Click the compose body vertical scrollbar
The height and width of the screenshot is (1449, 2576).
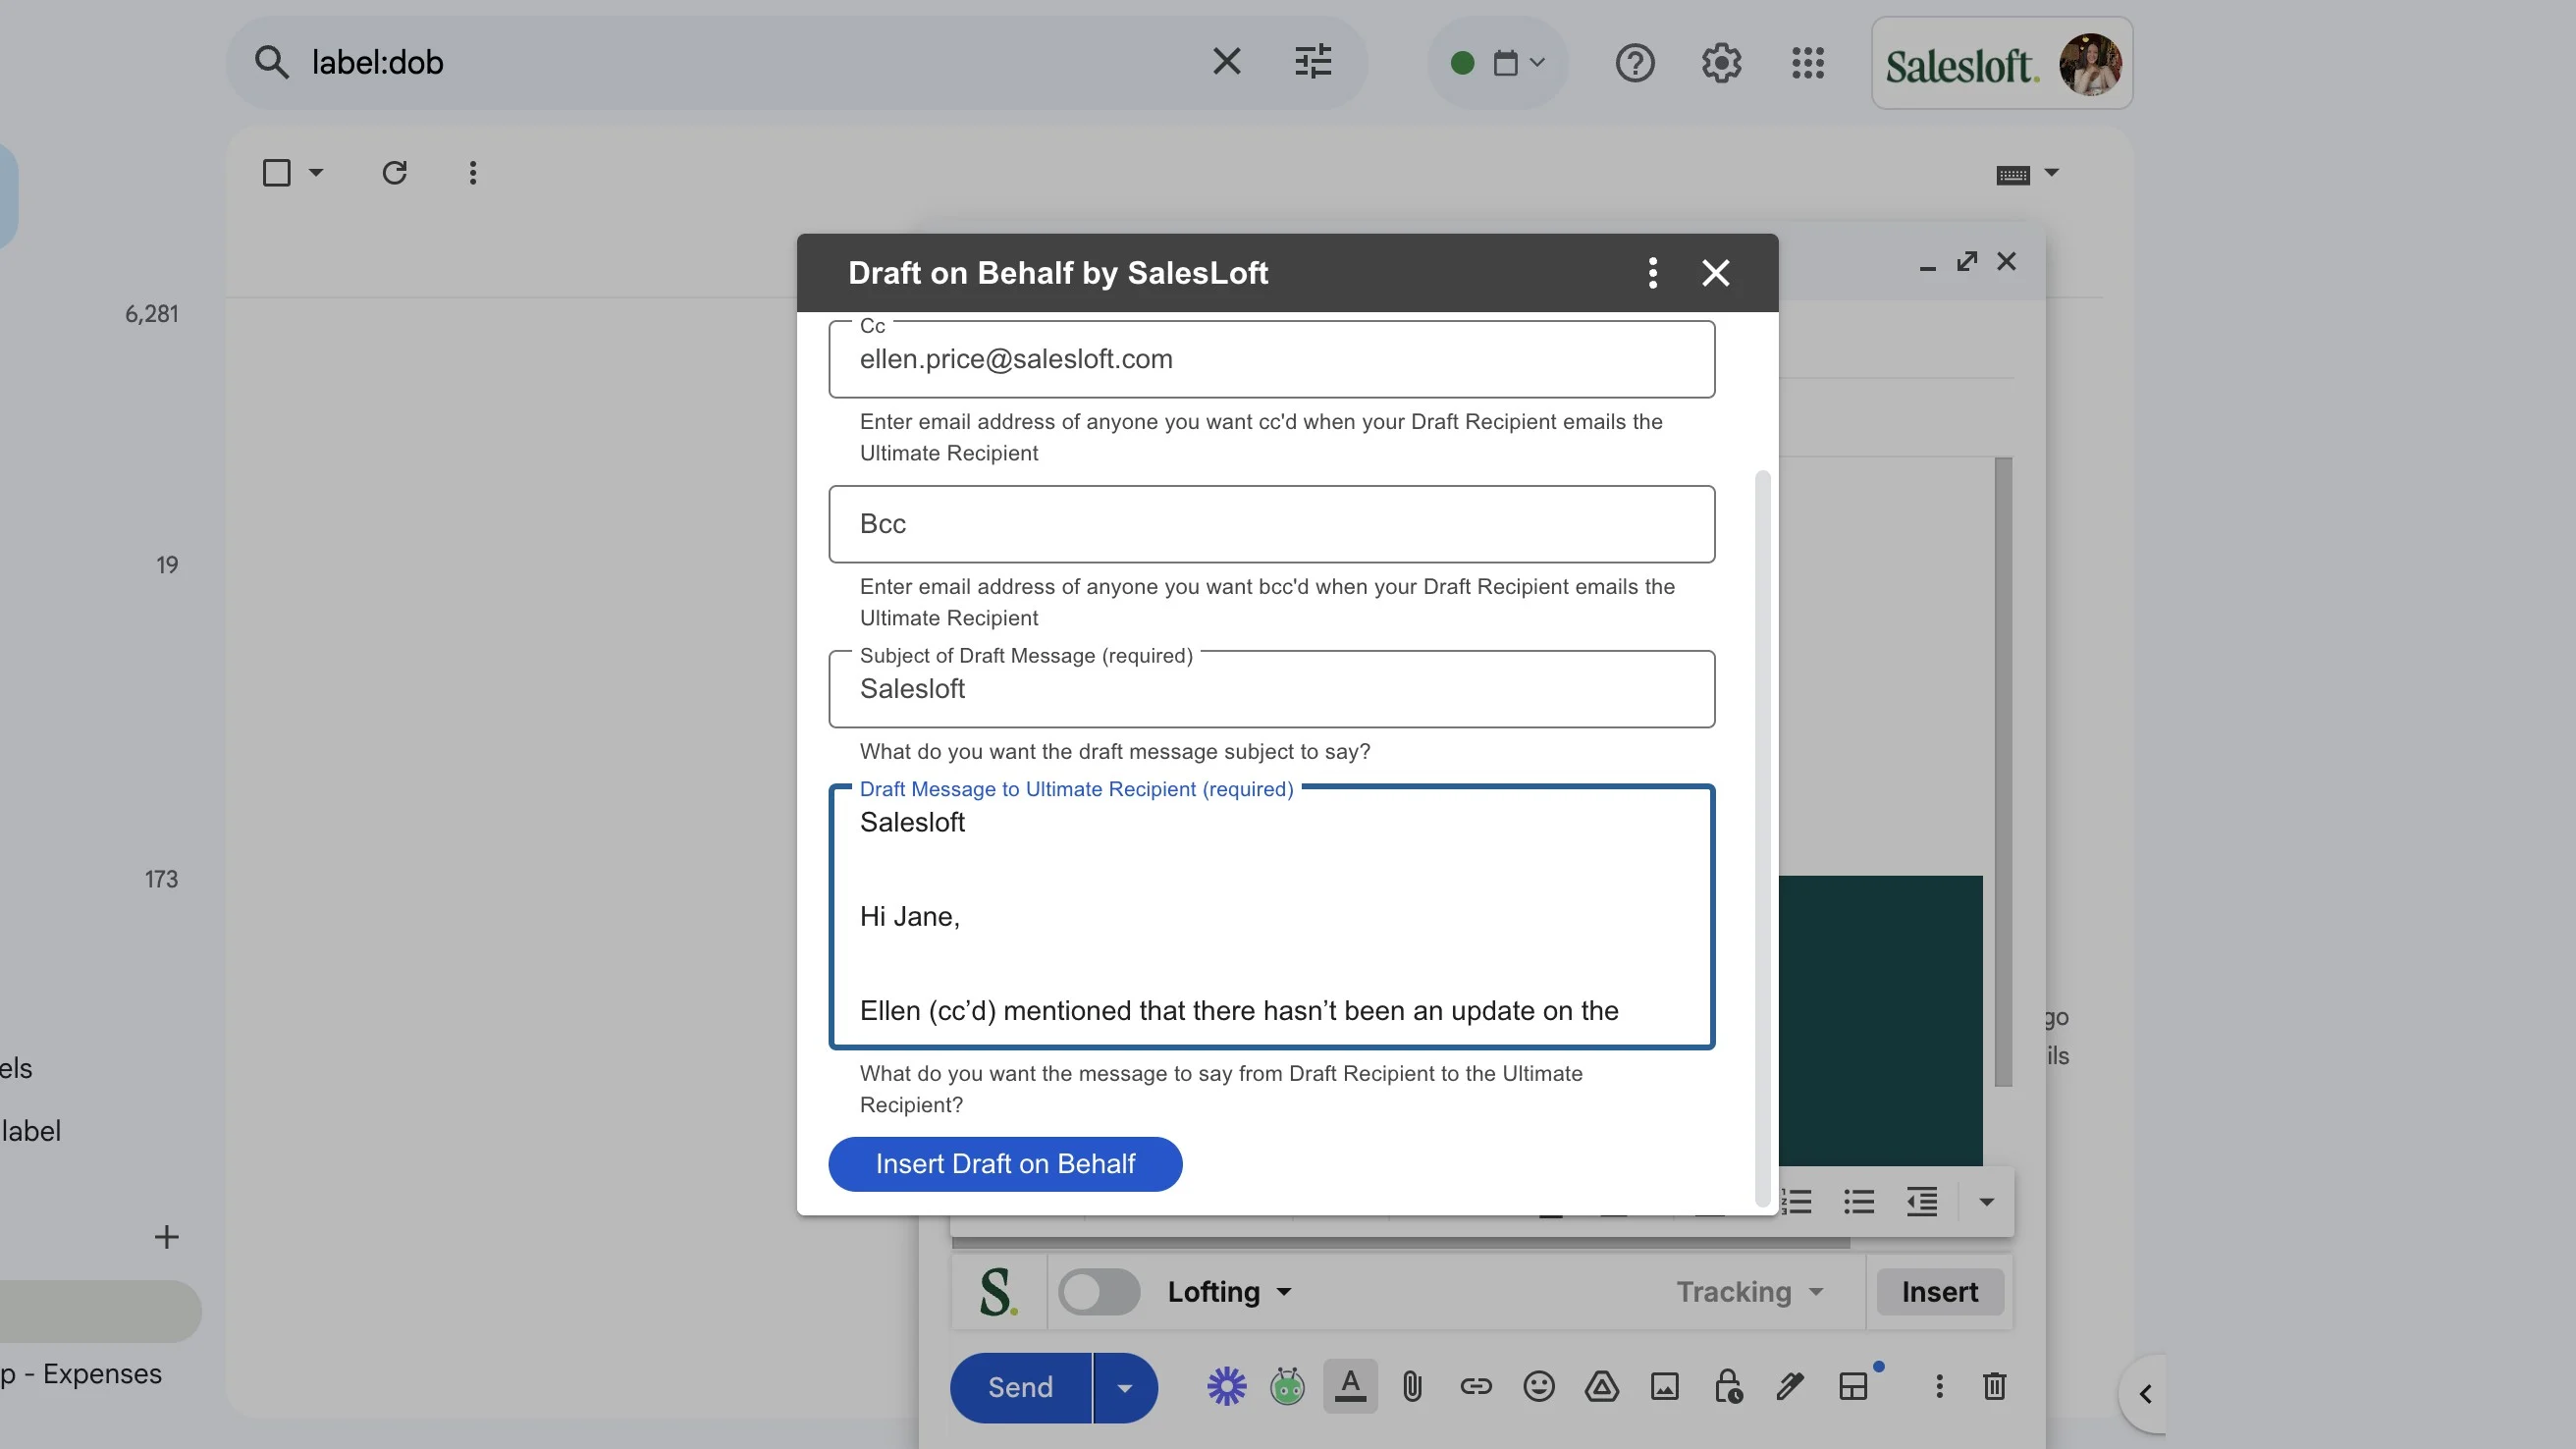(x=2003, y=772)
